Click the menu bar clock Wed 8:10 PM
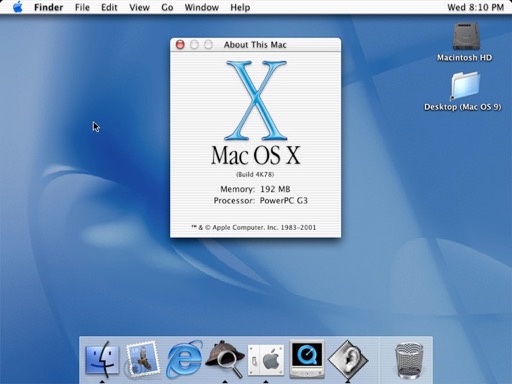Image resolution: width=512 pixels, height=384 pixels. 475,7
